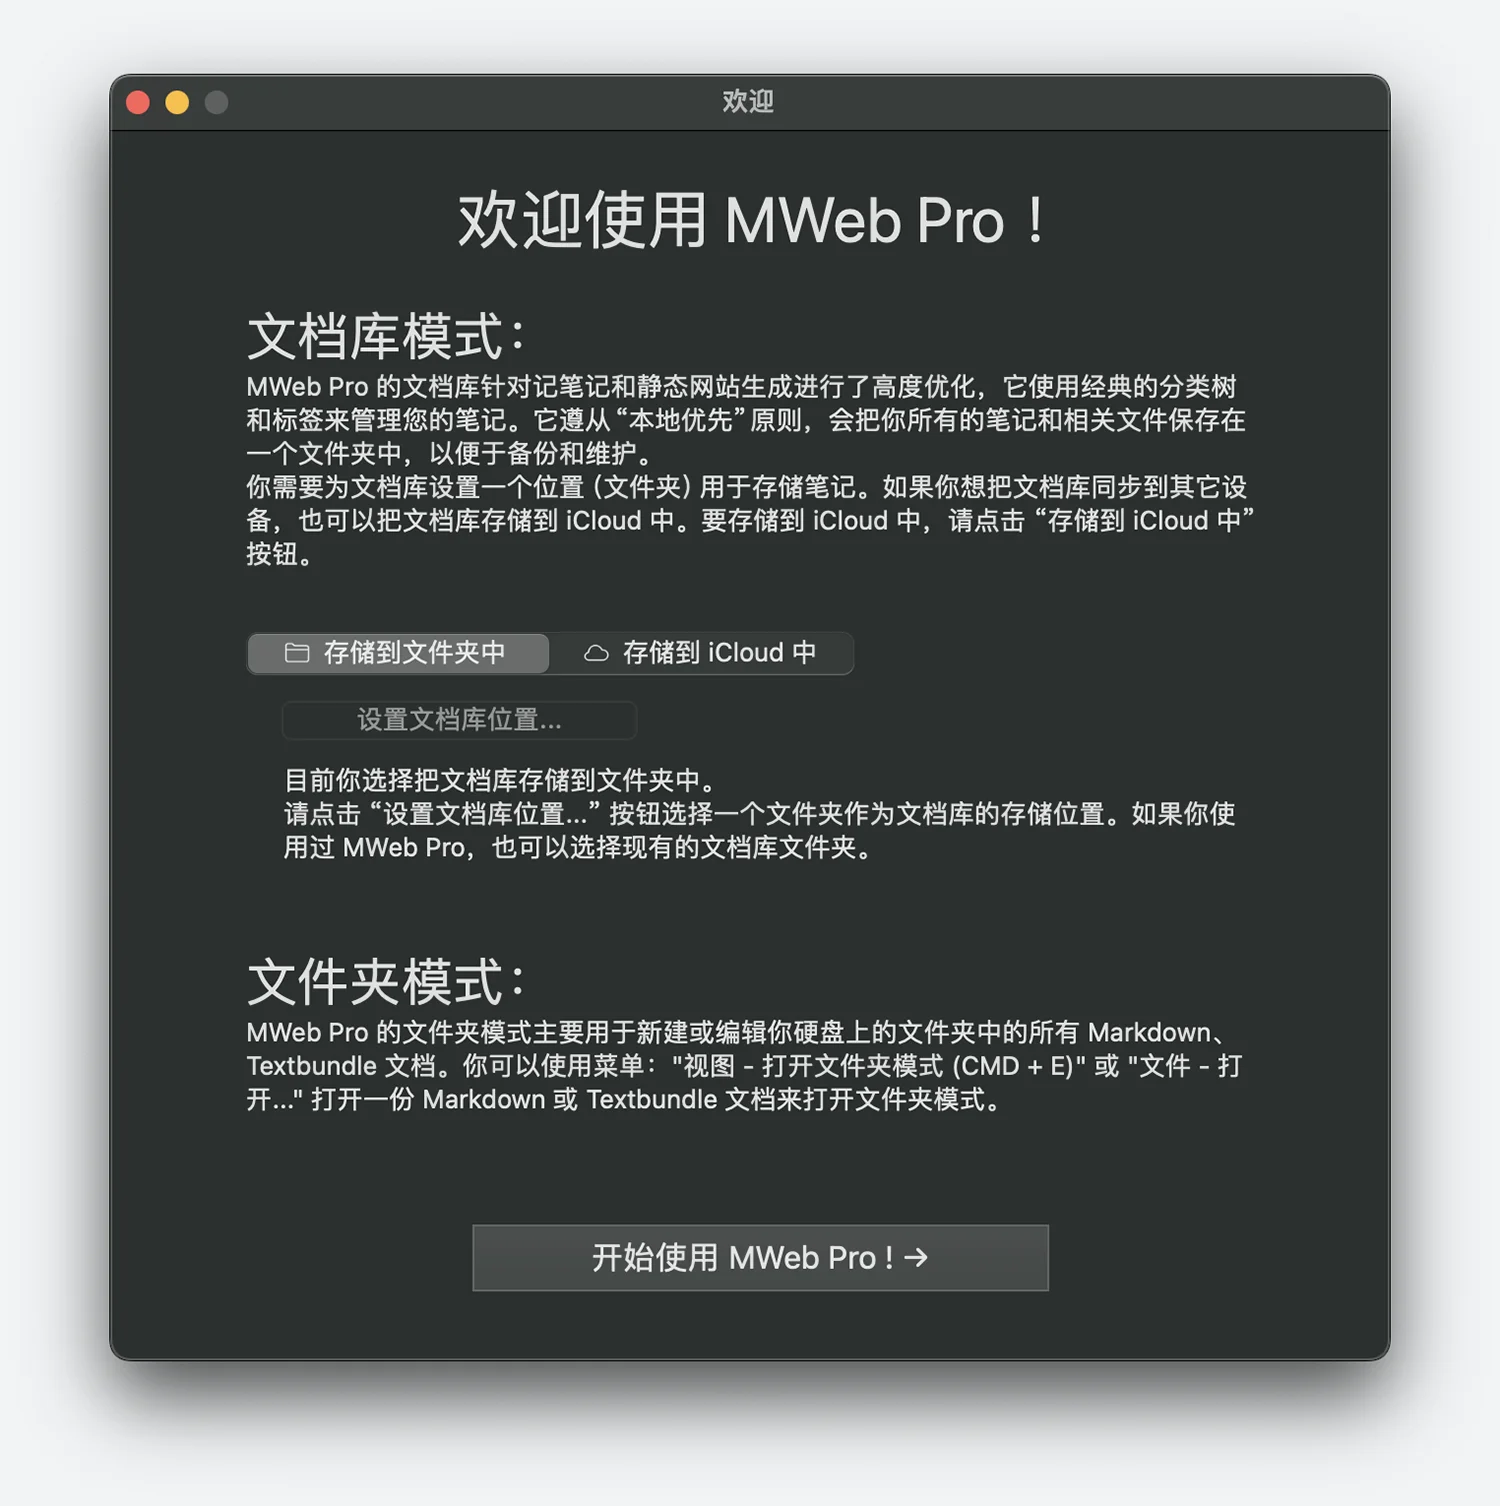Click the 文档库模式 section heading
Viewport: 1500px width, 1506px height.
[x=386, y=336]
